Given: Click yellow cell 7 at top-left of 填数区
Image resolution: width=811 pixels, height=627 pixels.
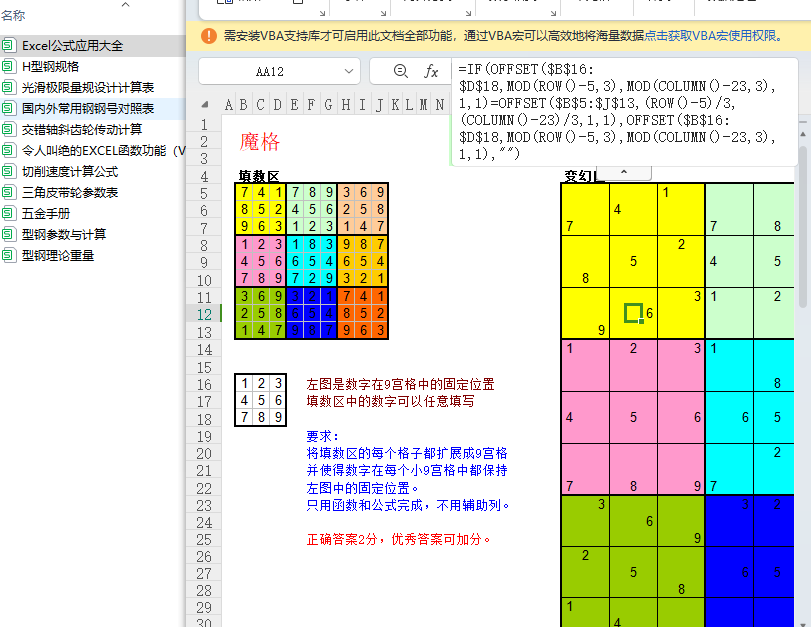Looking at the screenshot, I should (244, 192).
